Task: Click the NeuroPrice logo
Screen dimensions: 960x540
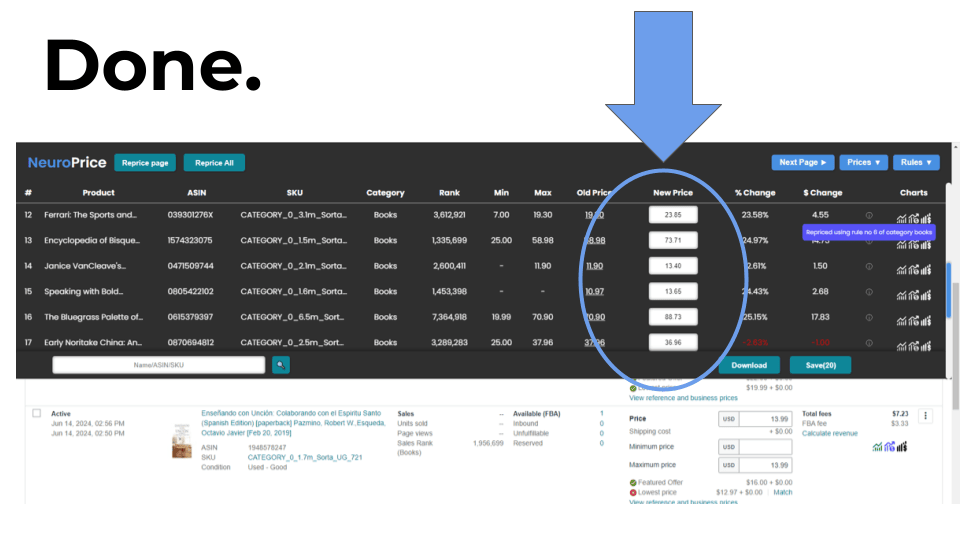Action: point(67,162)
